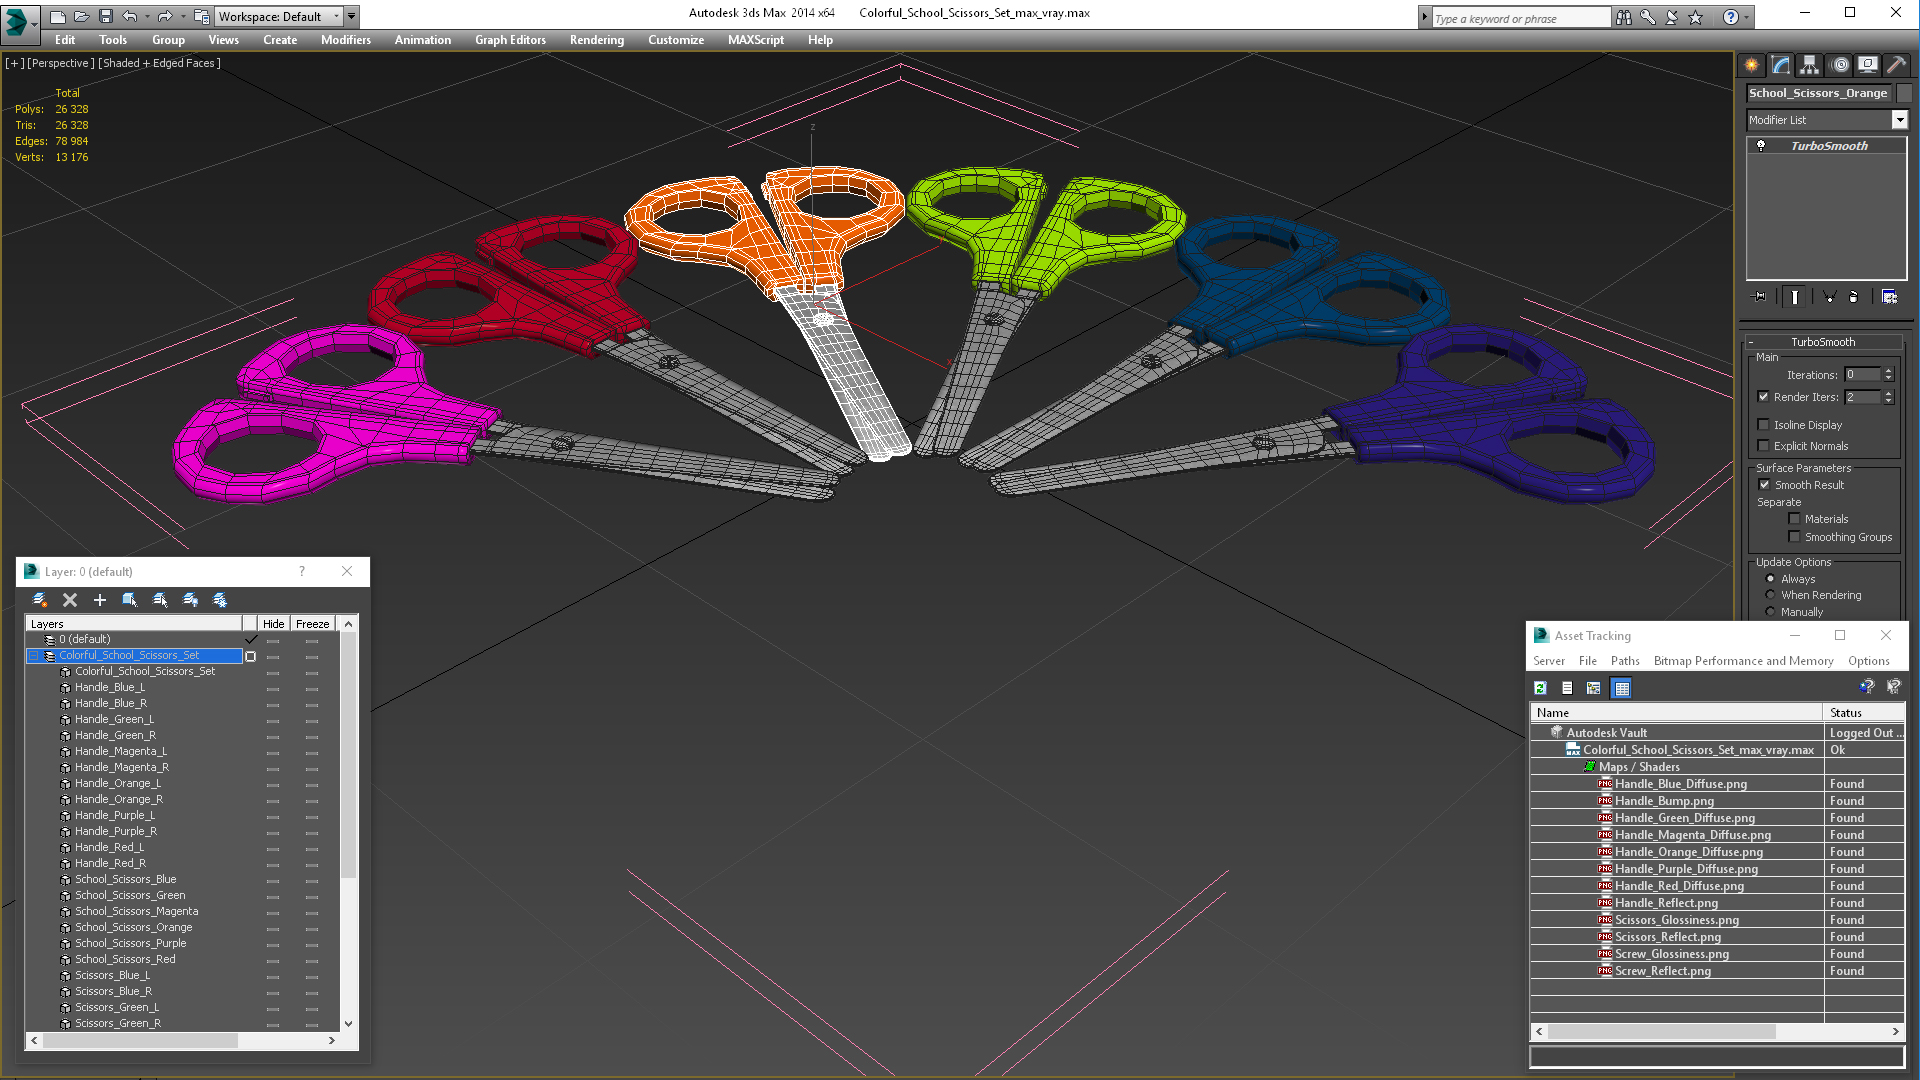Screen dimensions: 1920x1080
Task: Click the binoculars search icon
Action: (1623, 18)
